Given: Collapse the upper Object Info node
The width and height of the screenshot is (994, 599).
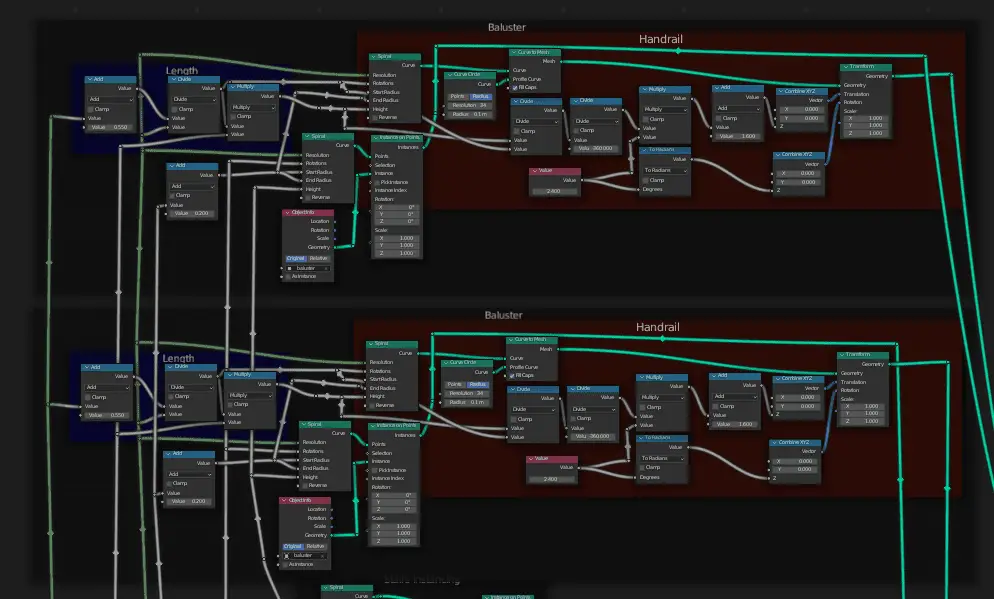Looking at the screenshot, I should coord(287,212).
